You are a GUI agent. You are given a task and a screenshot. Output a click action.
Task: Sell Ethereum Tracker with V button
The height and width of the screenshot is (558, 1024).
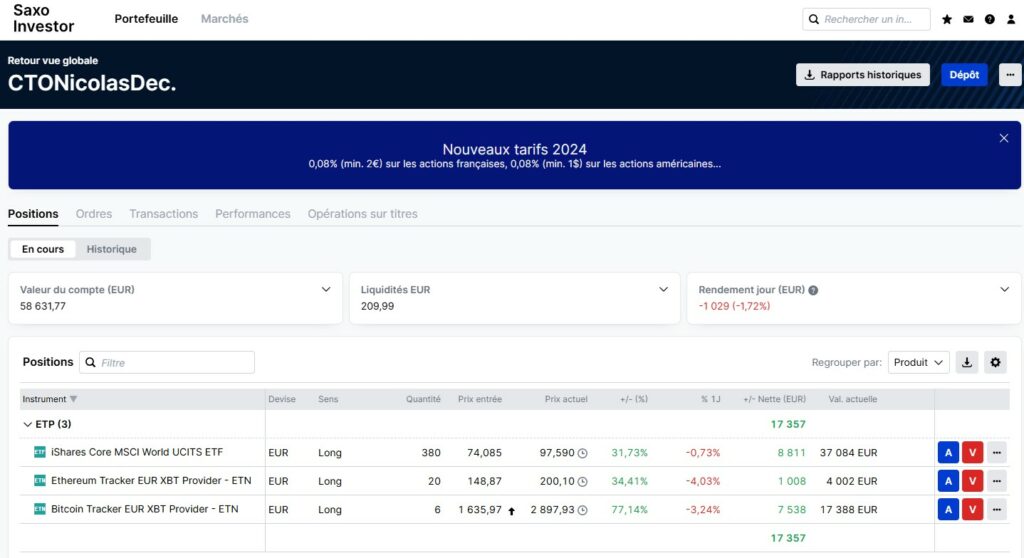pos(972,481)
